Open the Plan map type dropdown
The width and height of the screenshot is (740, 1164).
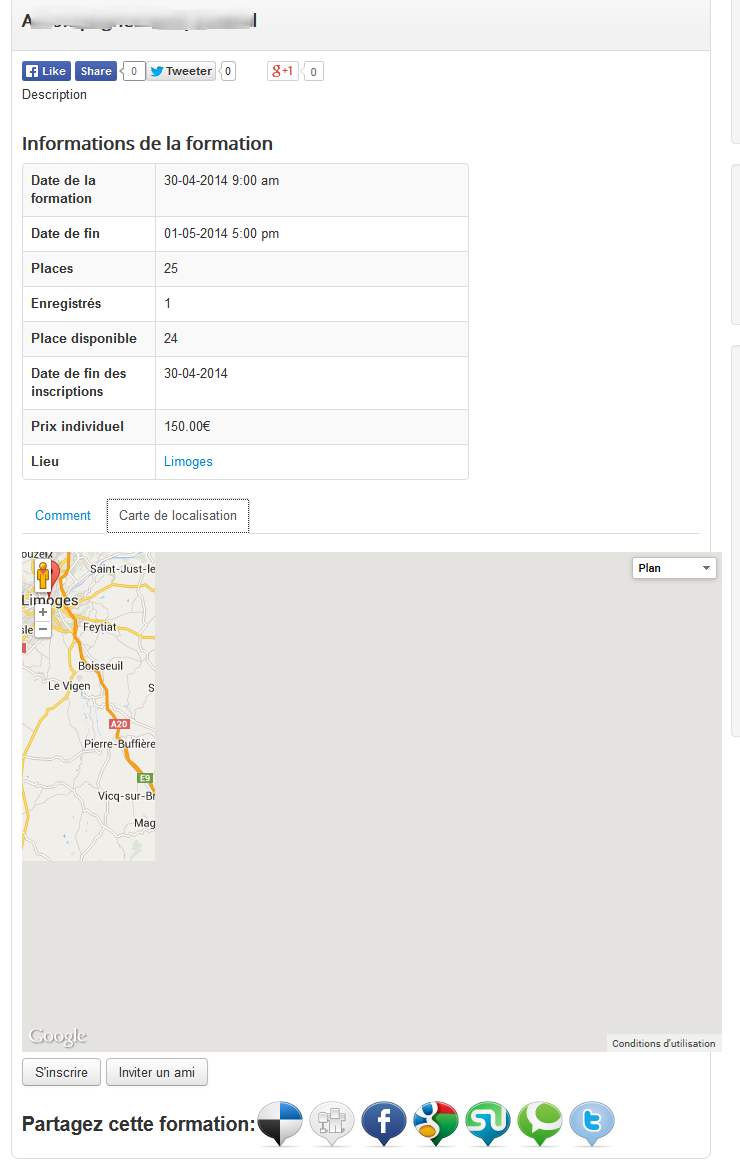pos(675,568)
